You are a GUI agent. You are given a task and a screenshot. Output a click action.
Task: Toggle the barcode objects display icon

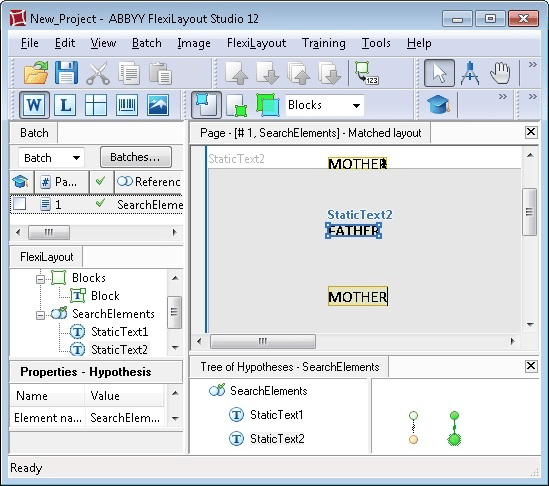(127, 105)
